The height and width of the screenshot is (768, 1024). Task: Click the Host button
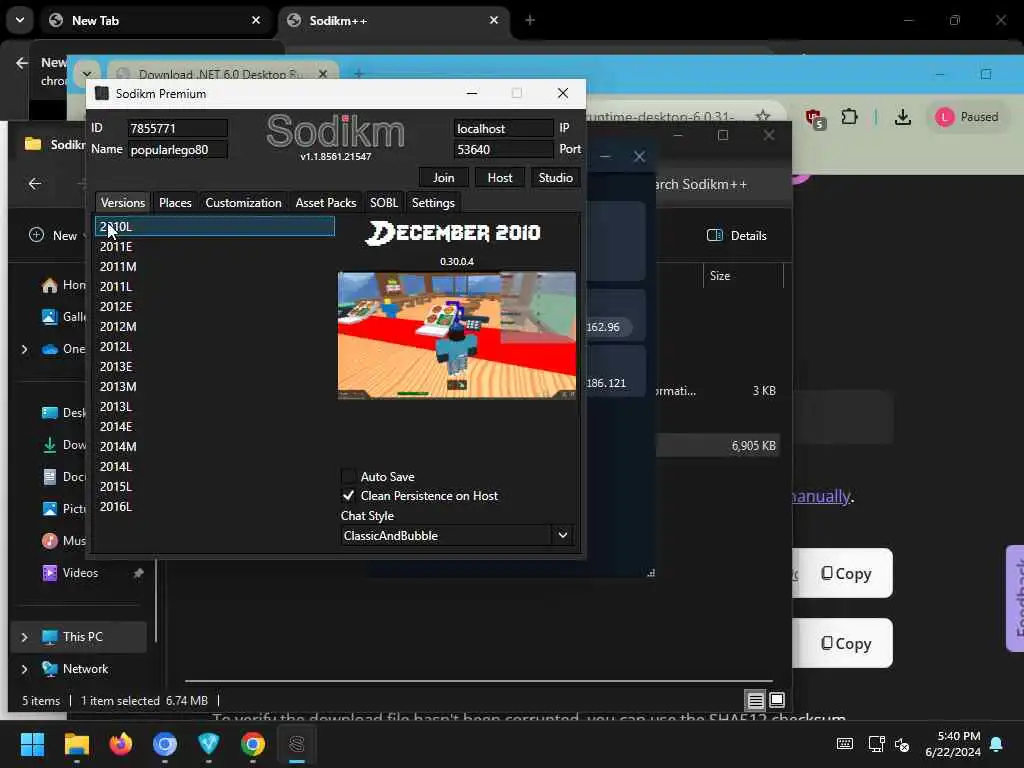tap(500, 178)
